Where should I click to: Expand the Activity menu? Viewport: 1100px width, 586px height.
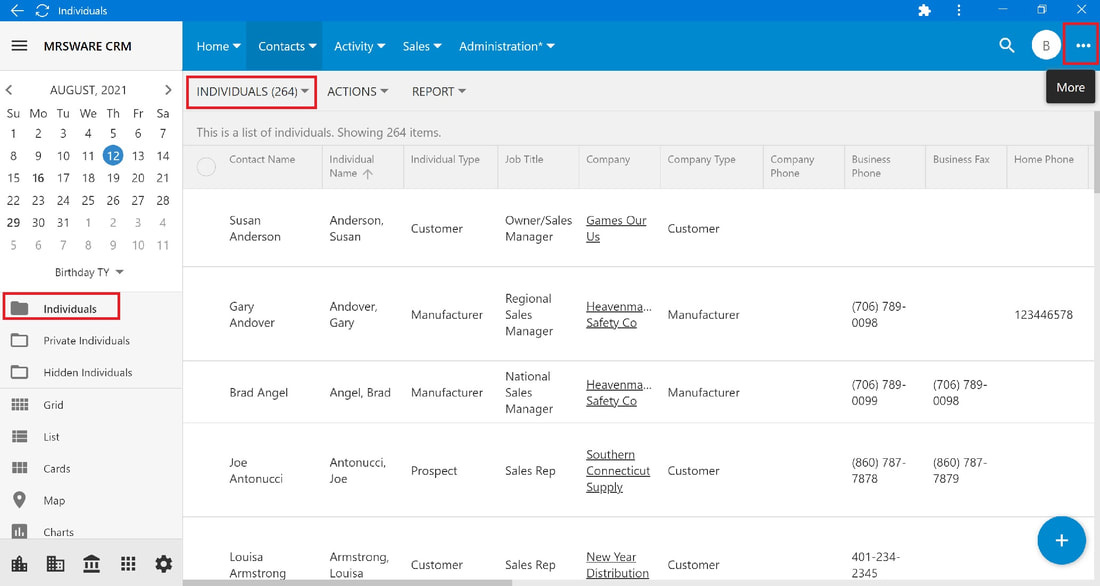359,46
